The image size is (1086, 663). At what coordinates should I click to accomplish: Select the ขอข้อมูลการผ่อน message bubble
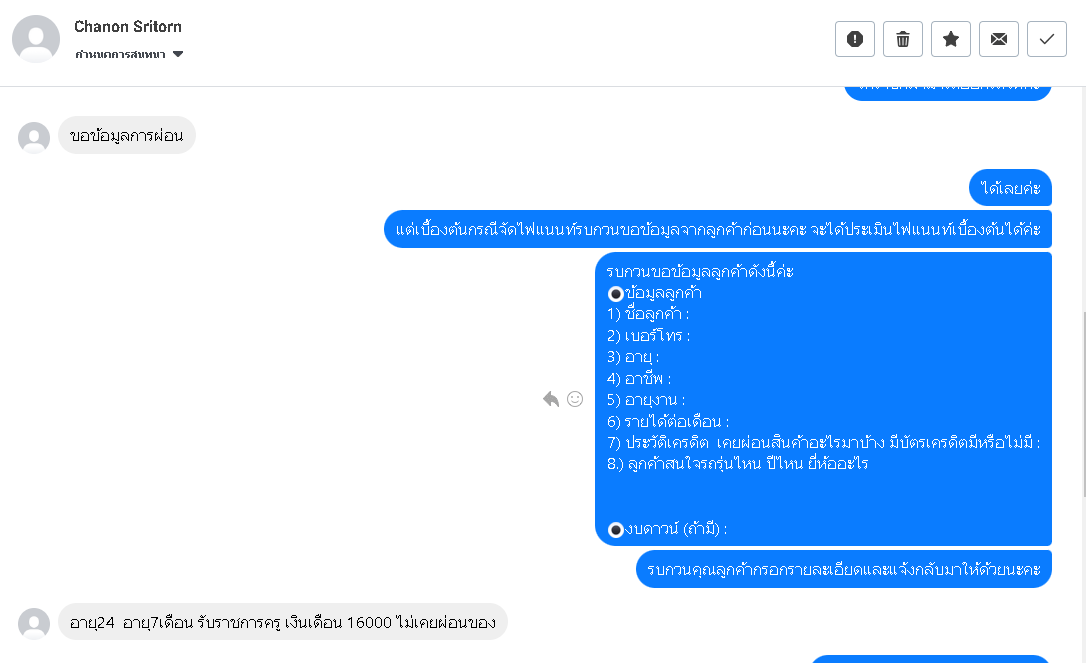pyautogui.click(x=127, y=135)
